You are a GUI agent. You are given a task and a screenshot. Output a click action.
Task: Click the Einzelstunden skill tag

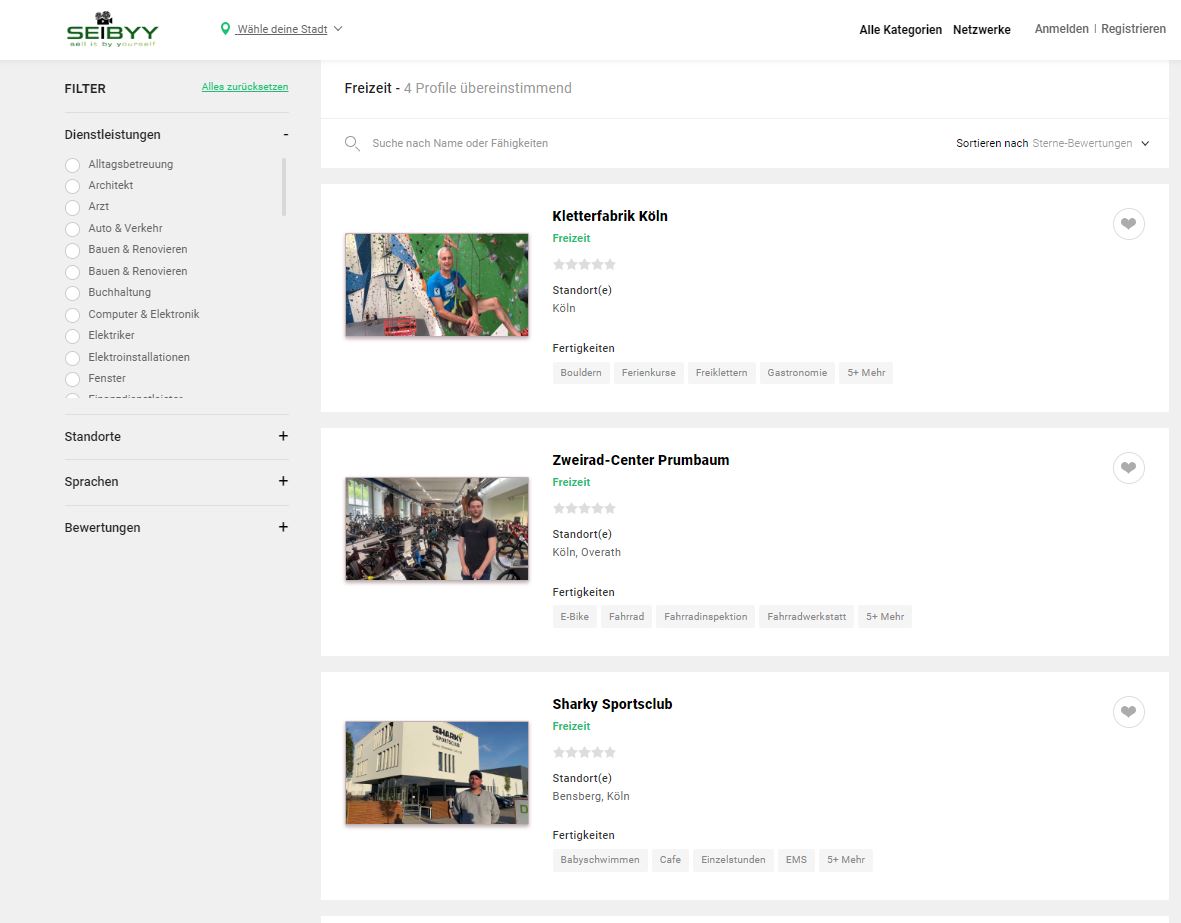point(734,860)
